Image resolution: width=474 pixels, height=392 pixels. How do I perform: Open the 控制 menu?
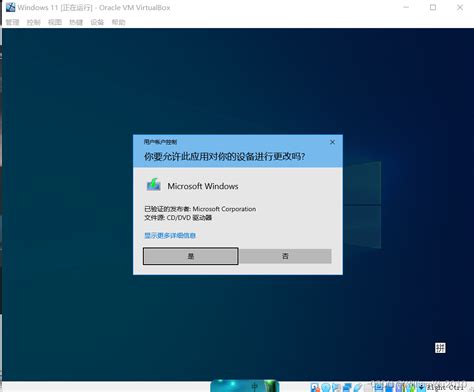(33, 22)
